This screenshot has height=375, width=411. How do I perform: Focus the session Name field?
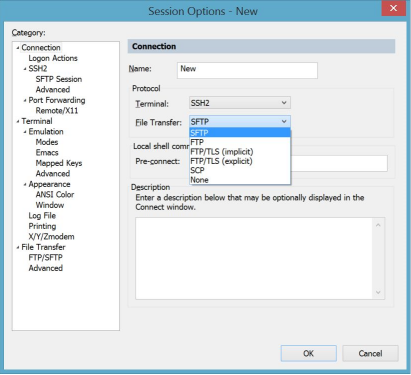[247, 70]
